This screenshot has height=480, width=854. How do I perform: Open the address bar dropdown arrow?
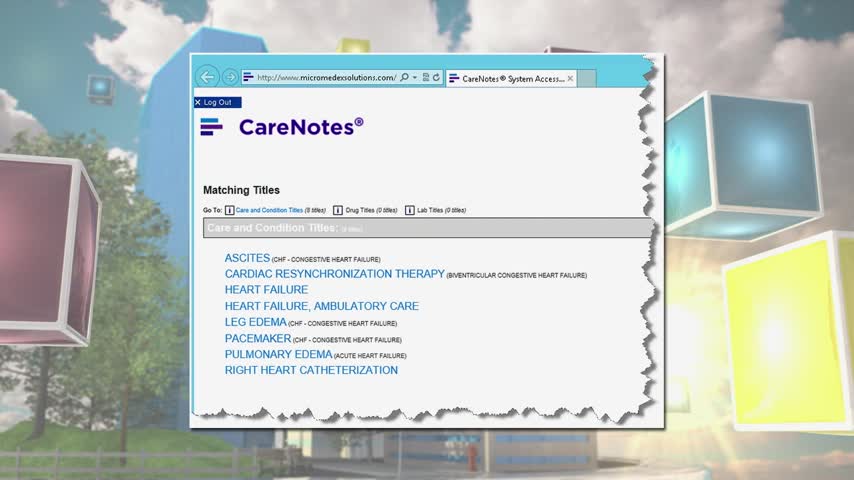coord(414,77)
